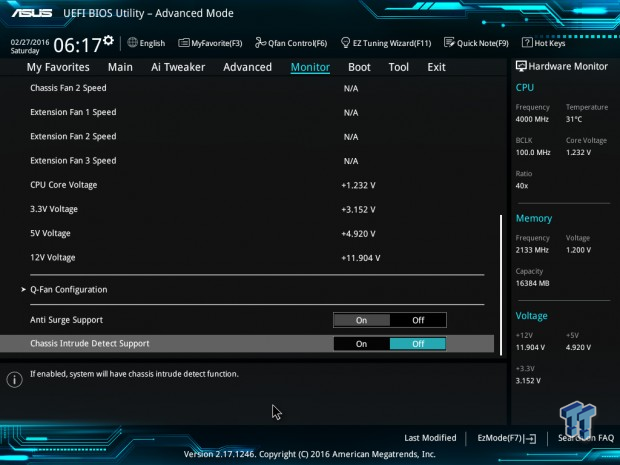Screen dimensions: 620x465
Task: Click the Hardware Monitor screen icon
Action: pos(521,66)
